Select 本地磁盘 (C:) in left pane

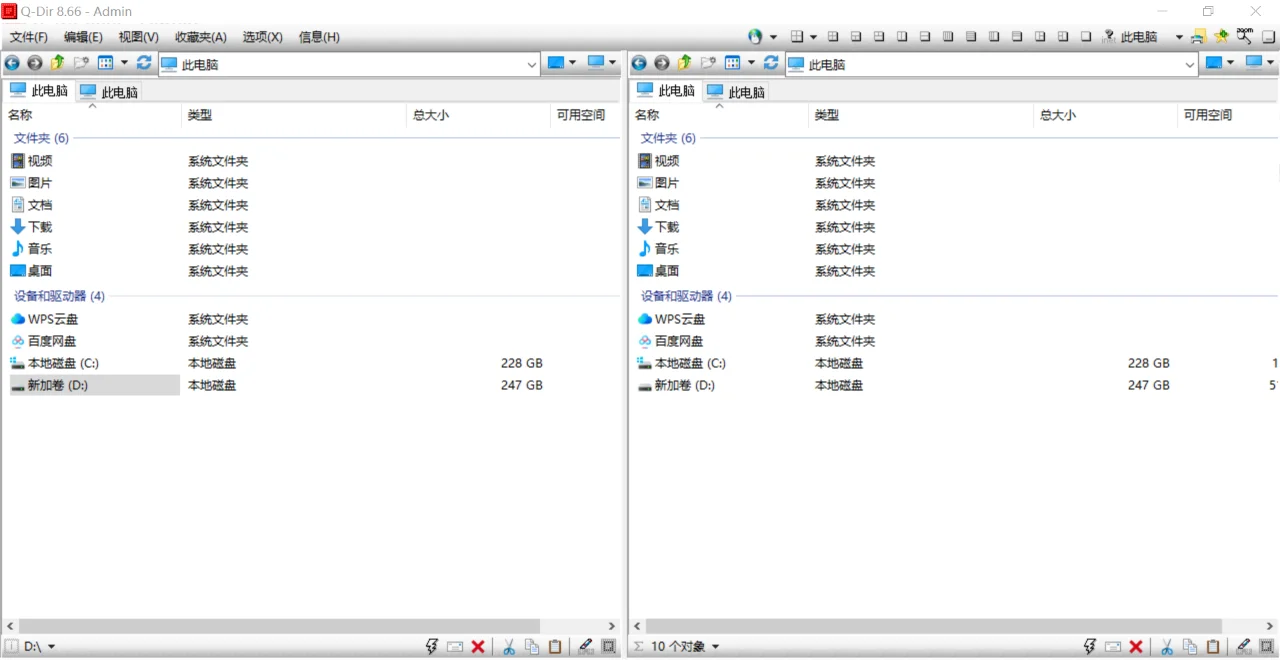[x=54, y=363]
